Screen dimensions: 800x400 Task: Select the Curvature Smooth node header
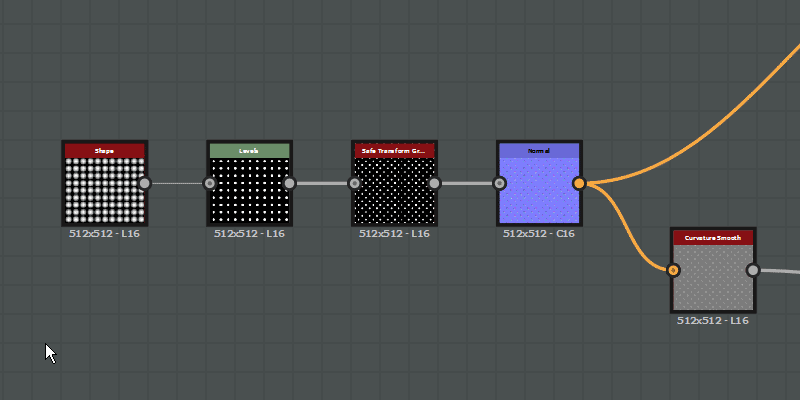[713, 237]
